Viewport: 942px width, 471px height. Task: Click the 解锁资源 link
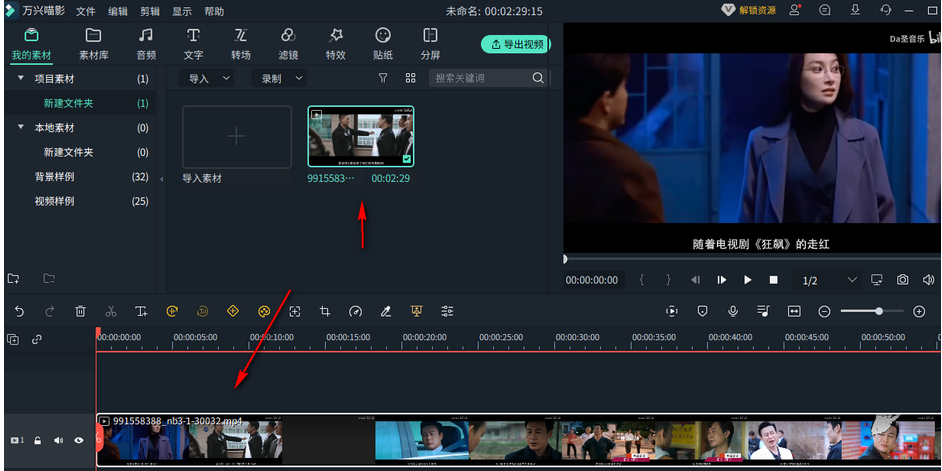tap(748, 10)
